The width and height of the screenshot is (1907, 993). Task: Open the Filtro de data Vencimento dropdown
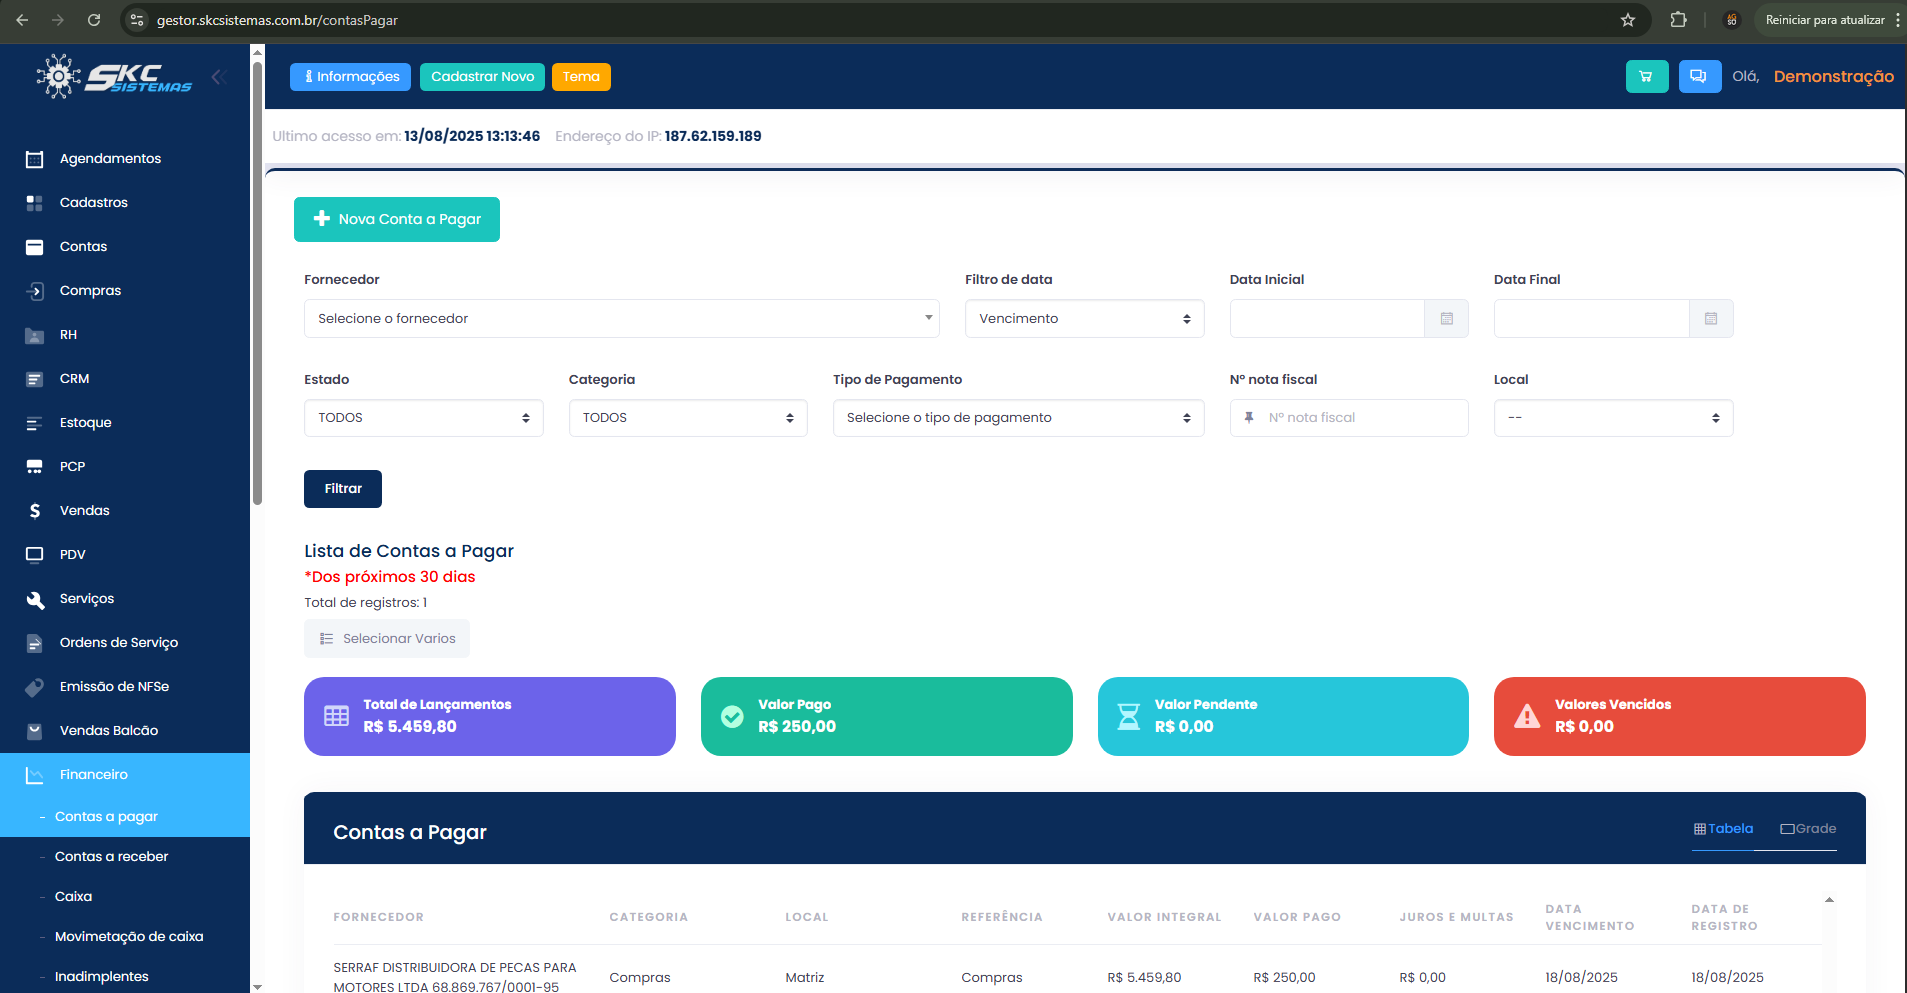[x=1084, y=319]
